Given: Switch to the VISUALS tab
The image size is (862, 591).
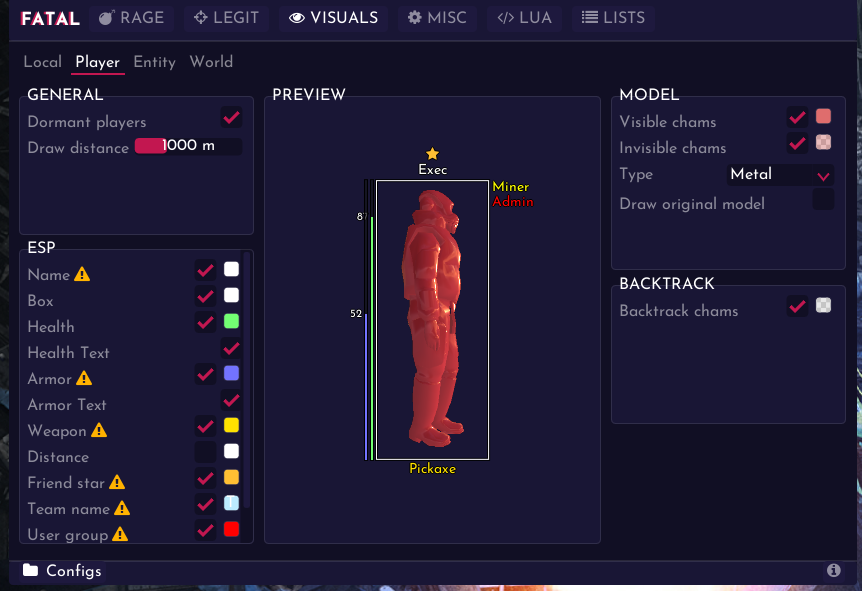Looking at the screenshot, I should pyautogui.click(x=334, y=18).
